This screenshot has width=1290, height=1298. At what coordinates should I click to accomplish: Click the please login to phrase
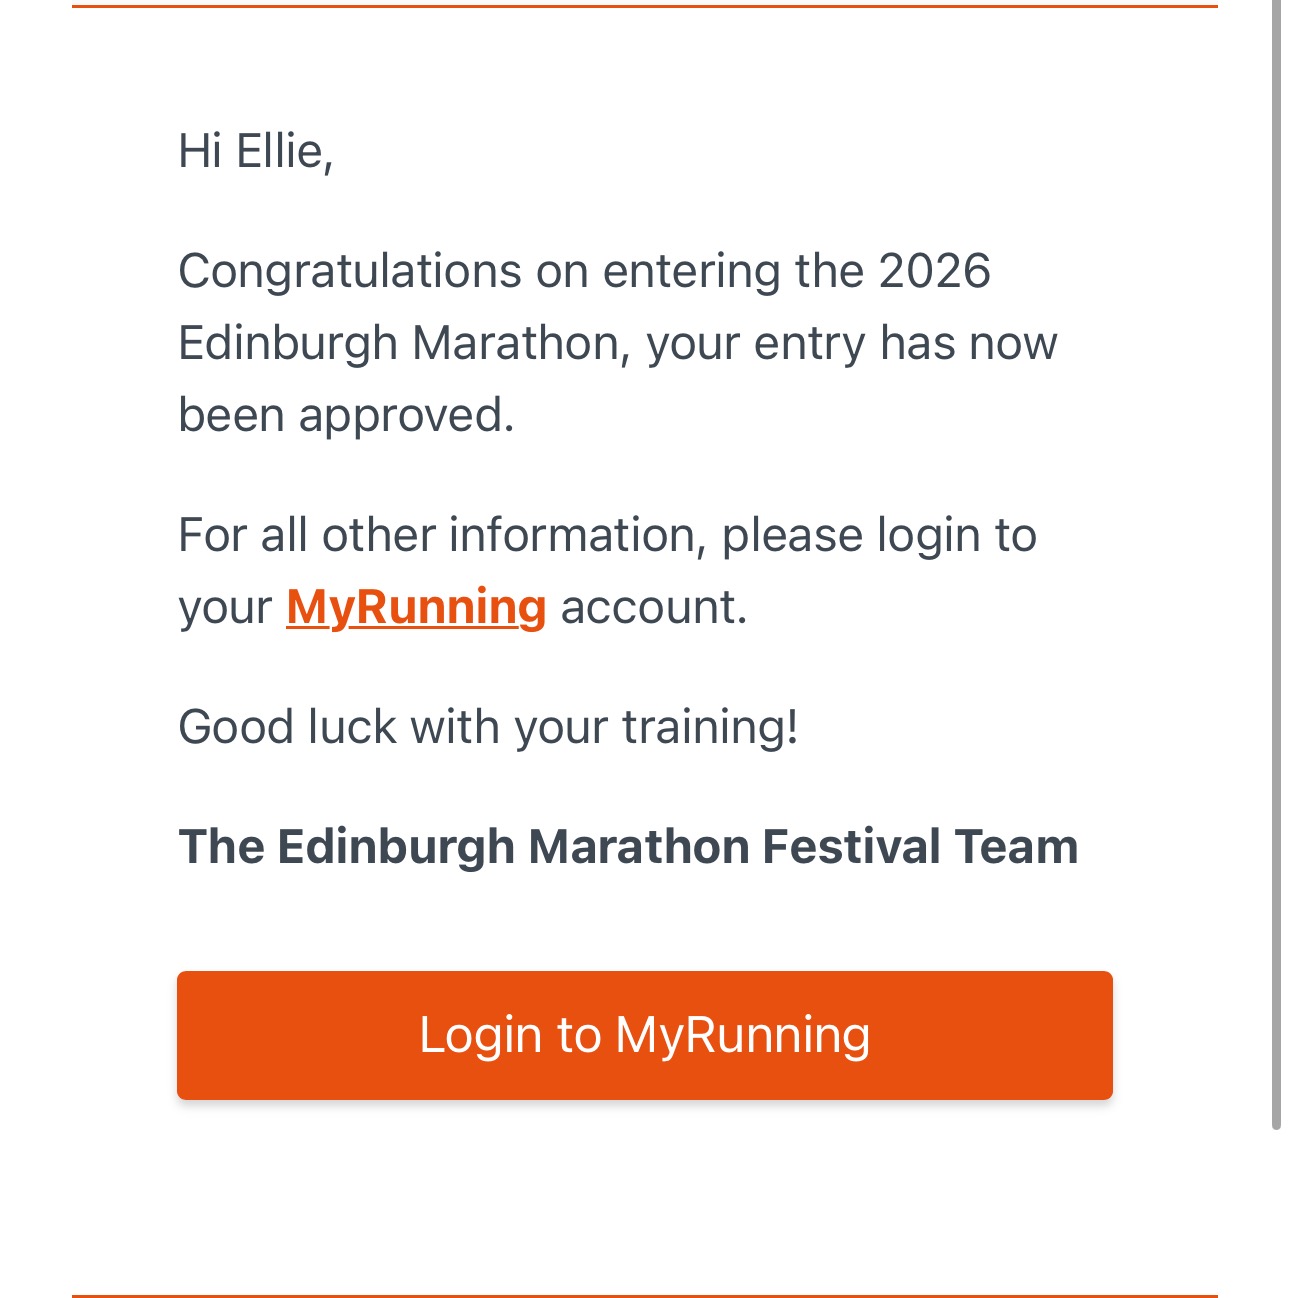[879, 535]
